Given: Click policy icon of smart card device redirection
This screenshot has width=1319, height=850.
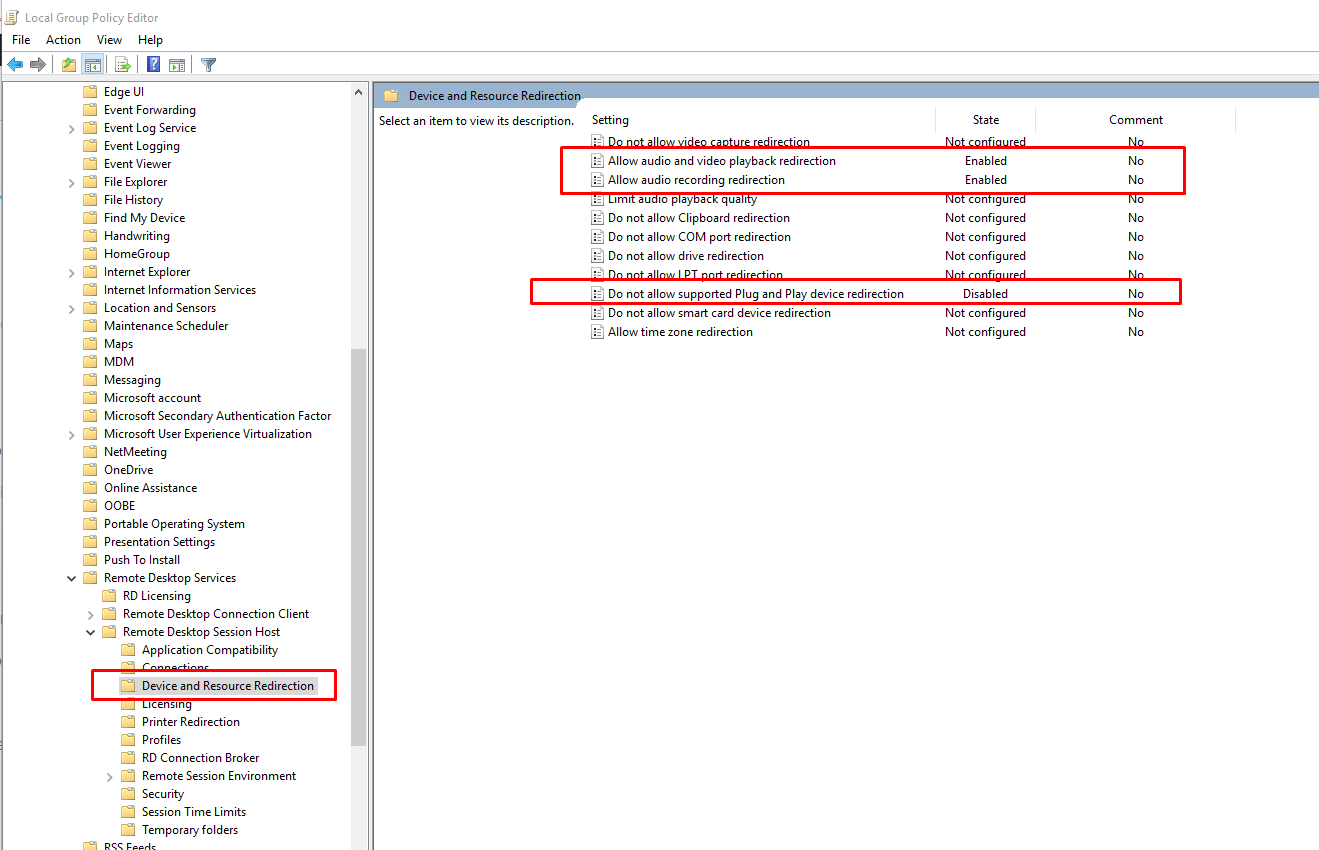Looking at the screenshot, I should point(598,313).
